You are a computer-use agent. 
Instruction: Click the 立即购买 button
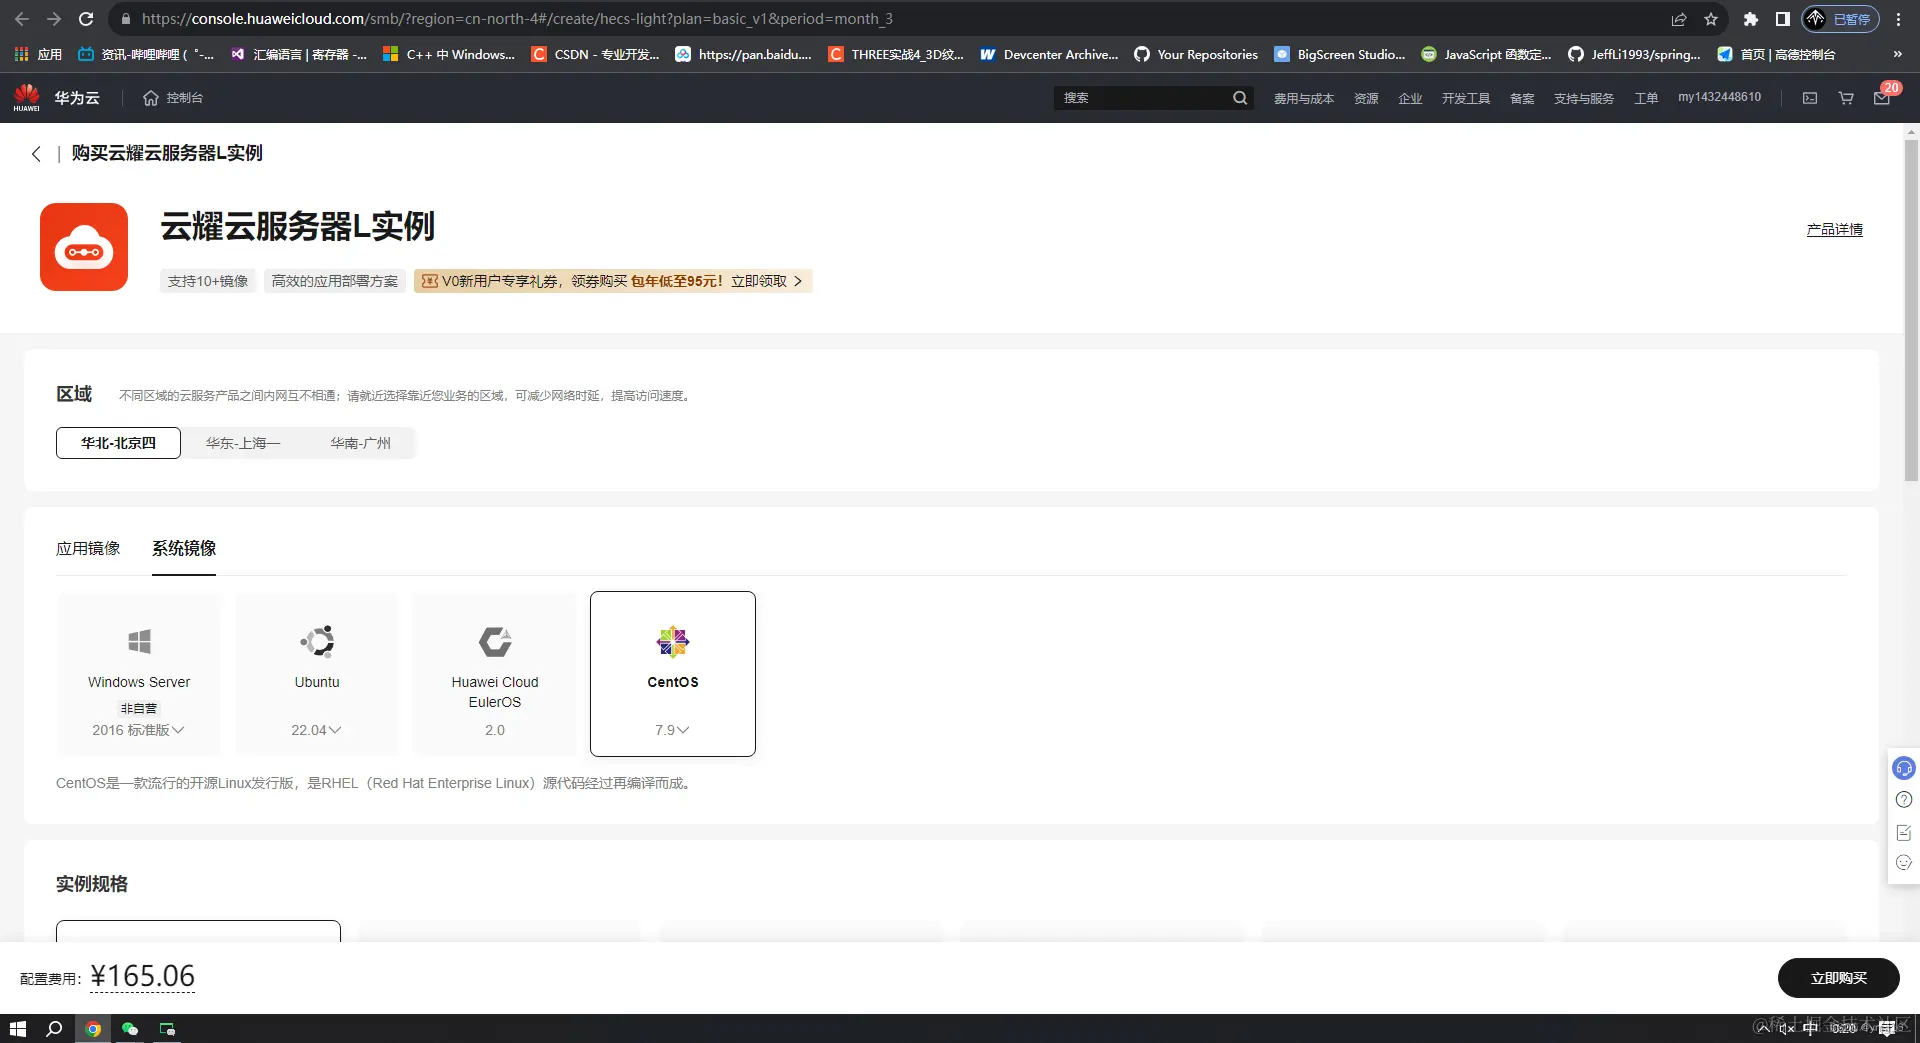[x=1839, y=978]
